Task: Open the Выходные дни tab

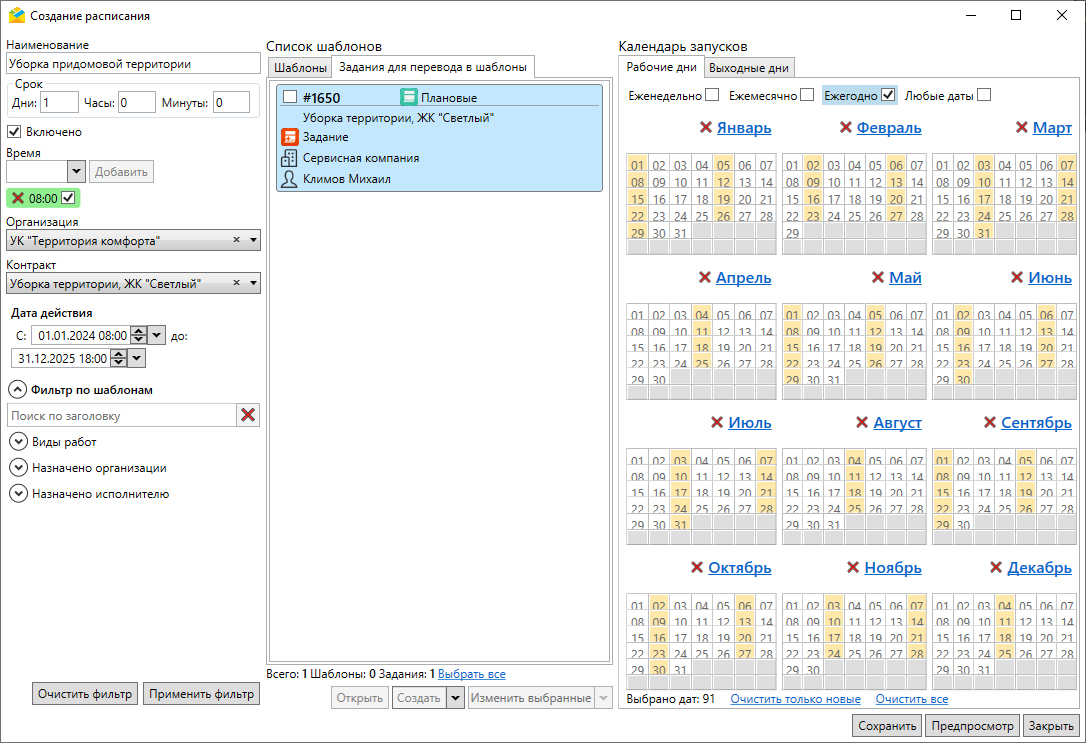Action: (748, 68)
